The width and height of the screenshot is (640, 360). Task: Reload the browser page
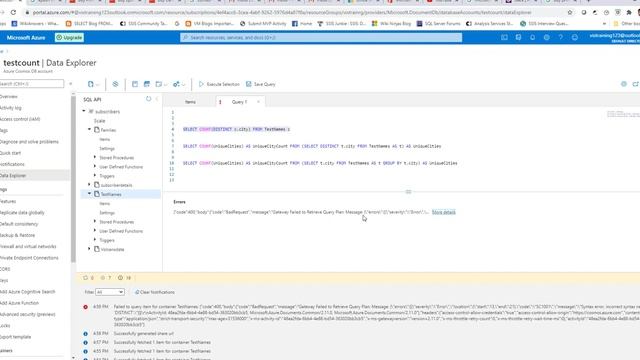pos(13,13)
